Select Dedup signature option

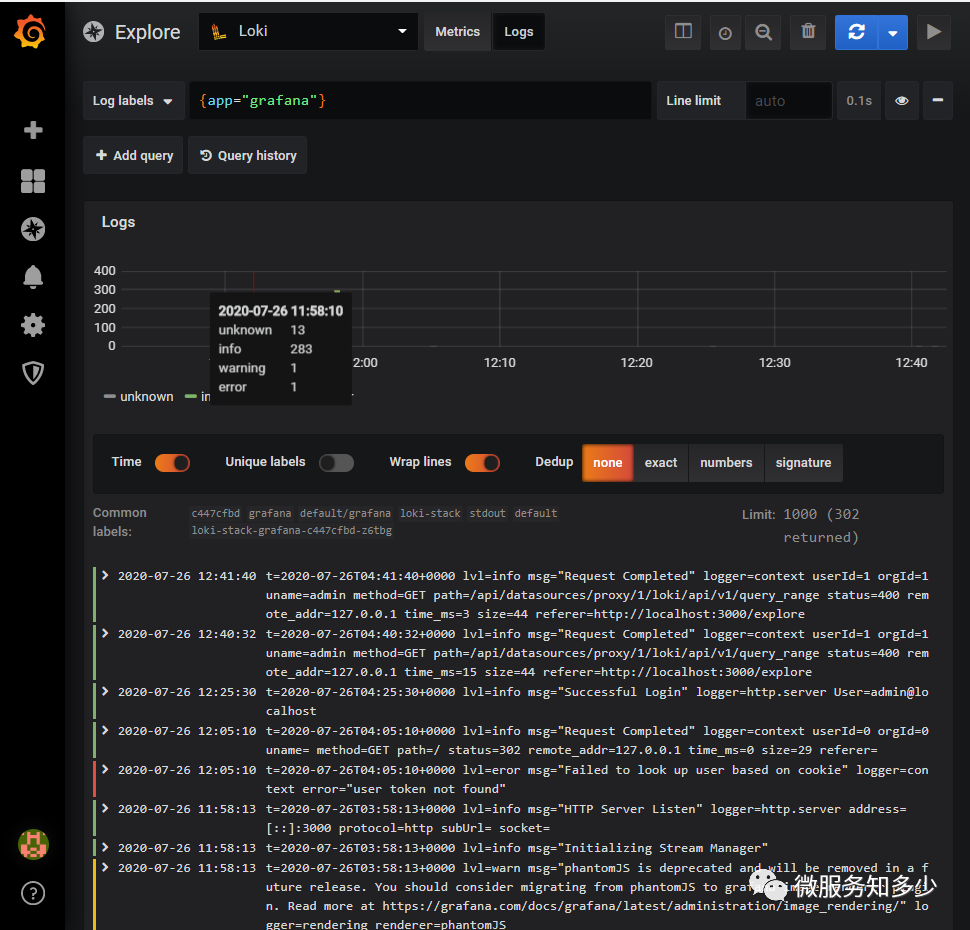(804, 463)
